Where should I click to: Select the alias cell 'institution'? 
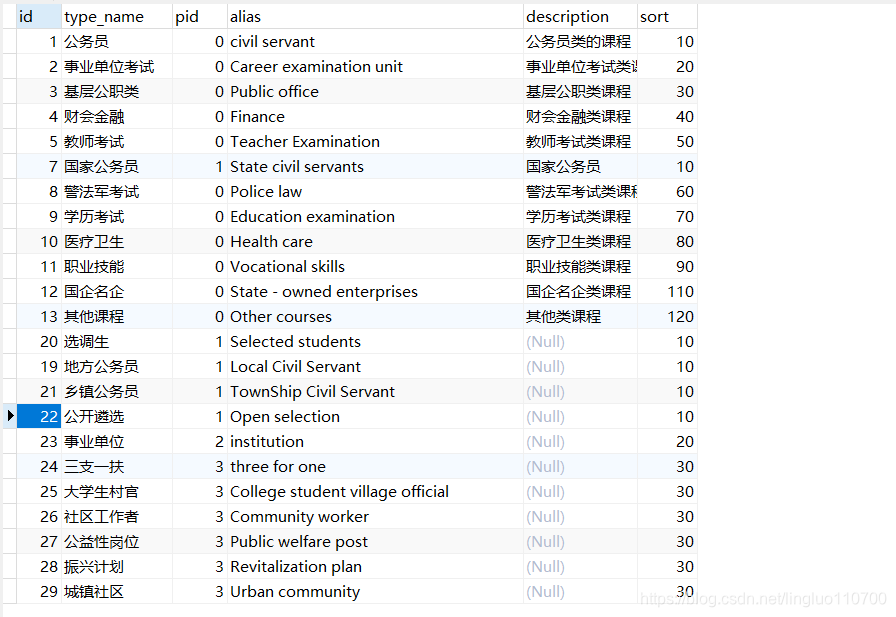point(375,442)
